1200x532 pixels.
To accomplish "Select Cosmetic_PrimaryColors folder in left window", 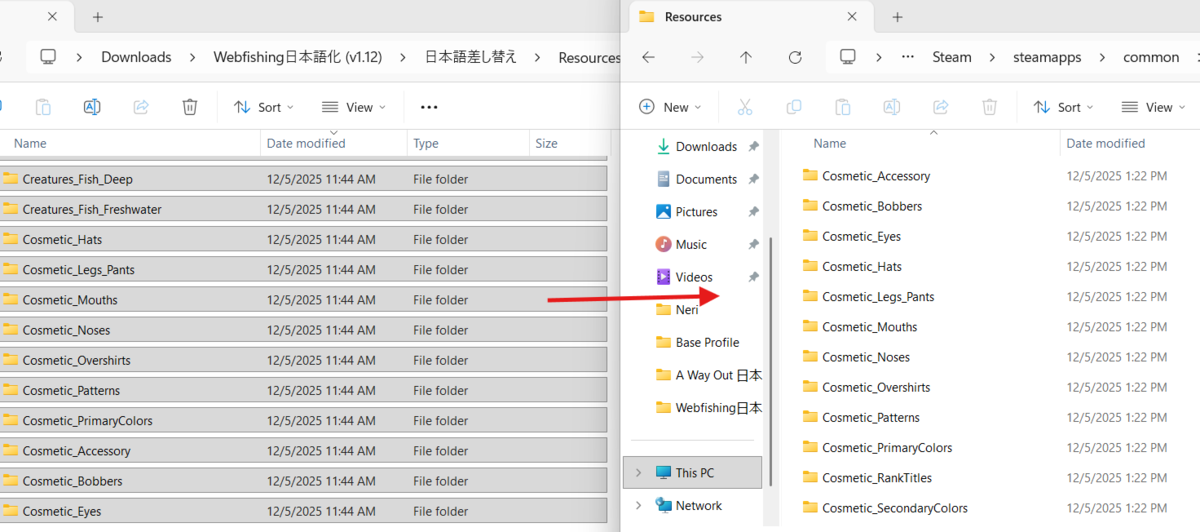I will pos(304,420).
